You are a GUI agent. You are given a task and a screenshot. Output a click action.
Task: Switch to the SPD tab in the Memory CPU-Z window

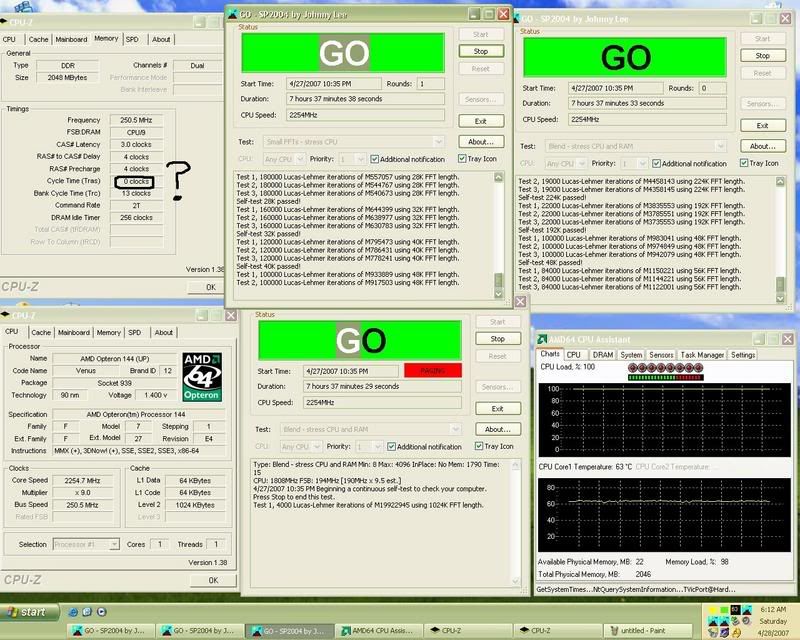pyautogui.click(x=132, y=39)
